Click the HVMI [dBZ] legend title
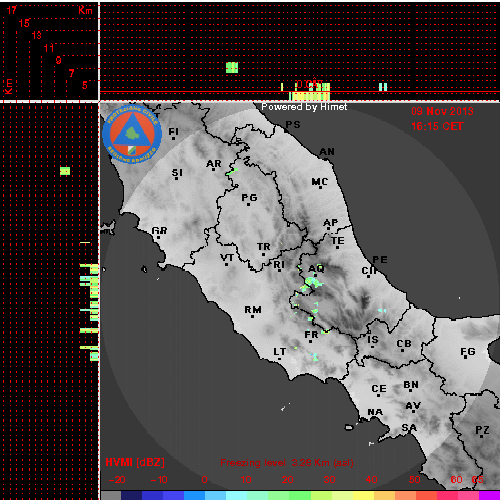The width and height of the screenshot is (500, 500). pyautogui.click(x=135, y=462)
